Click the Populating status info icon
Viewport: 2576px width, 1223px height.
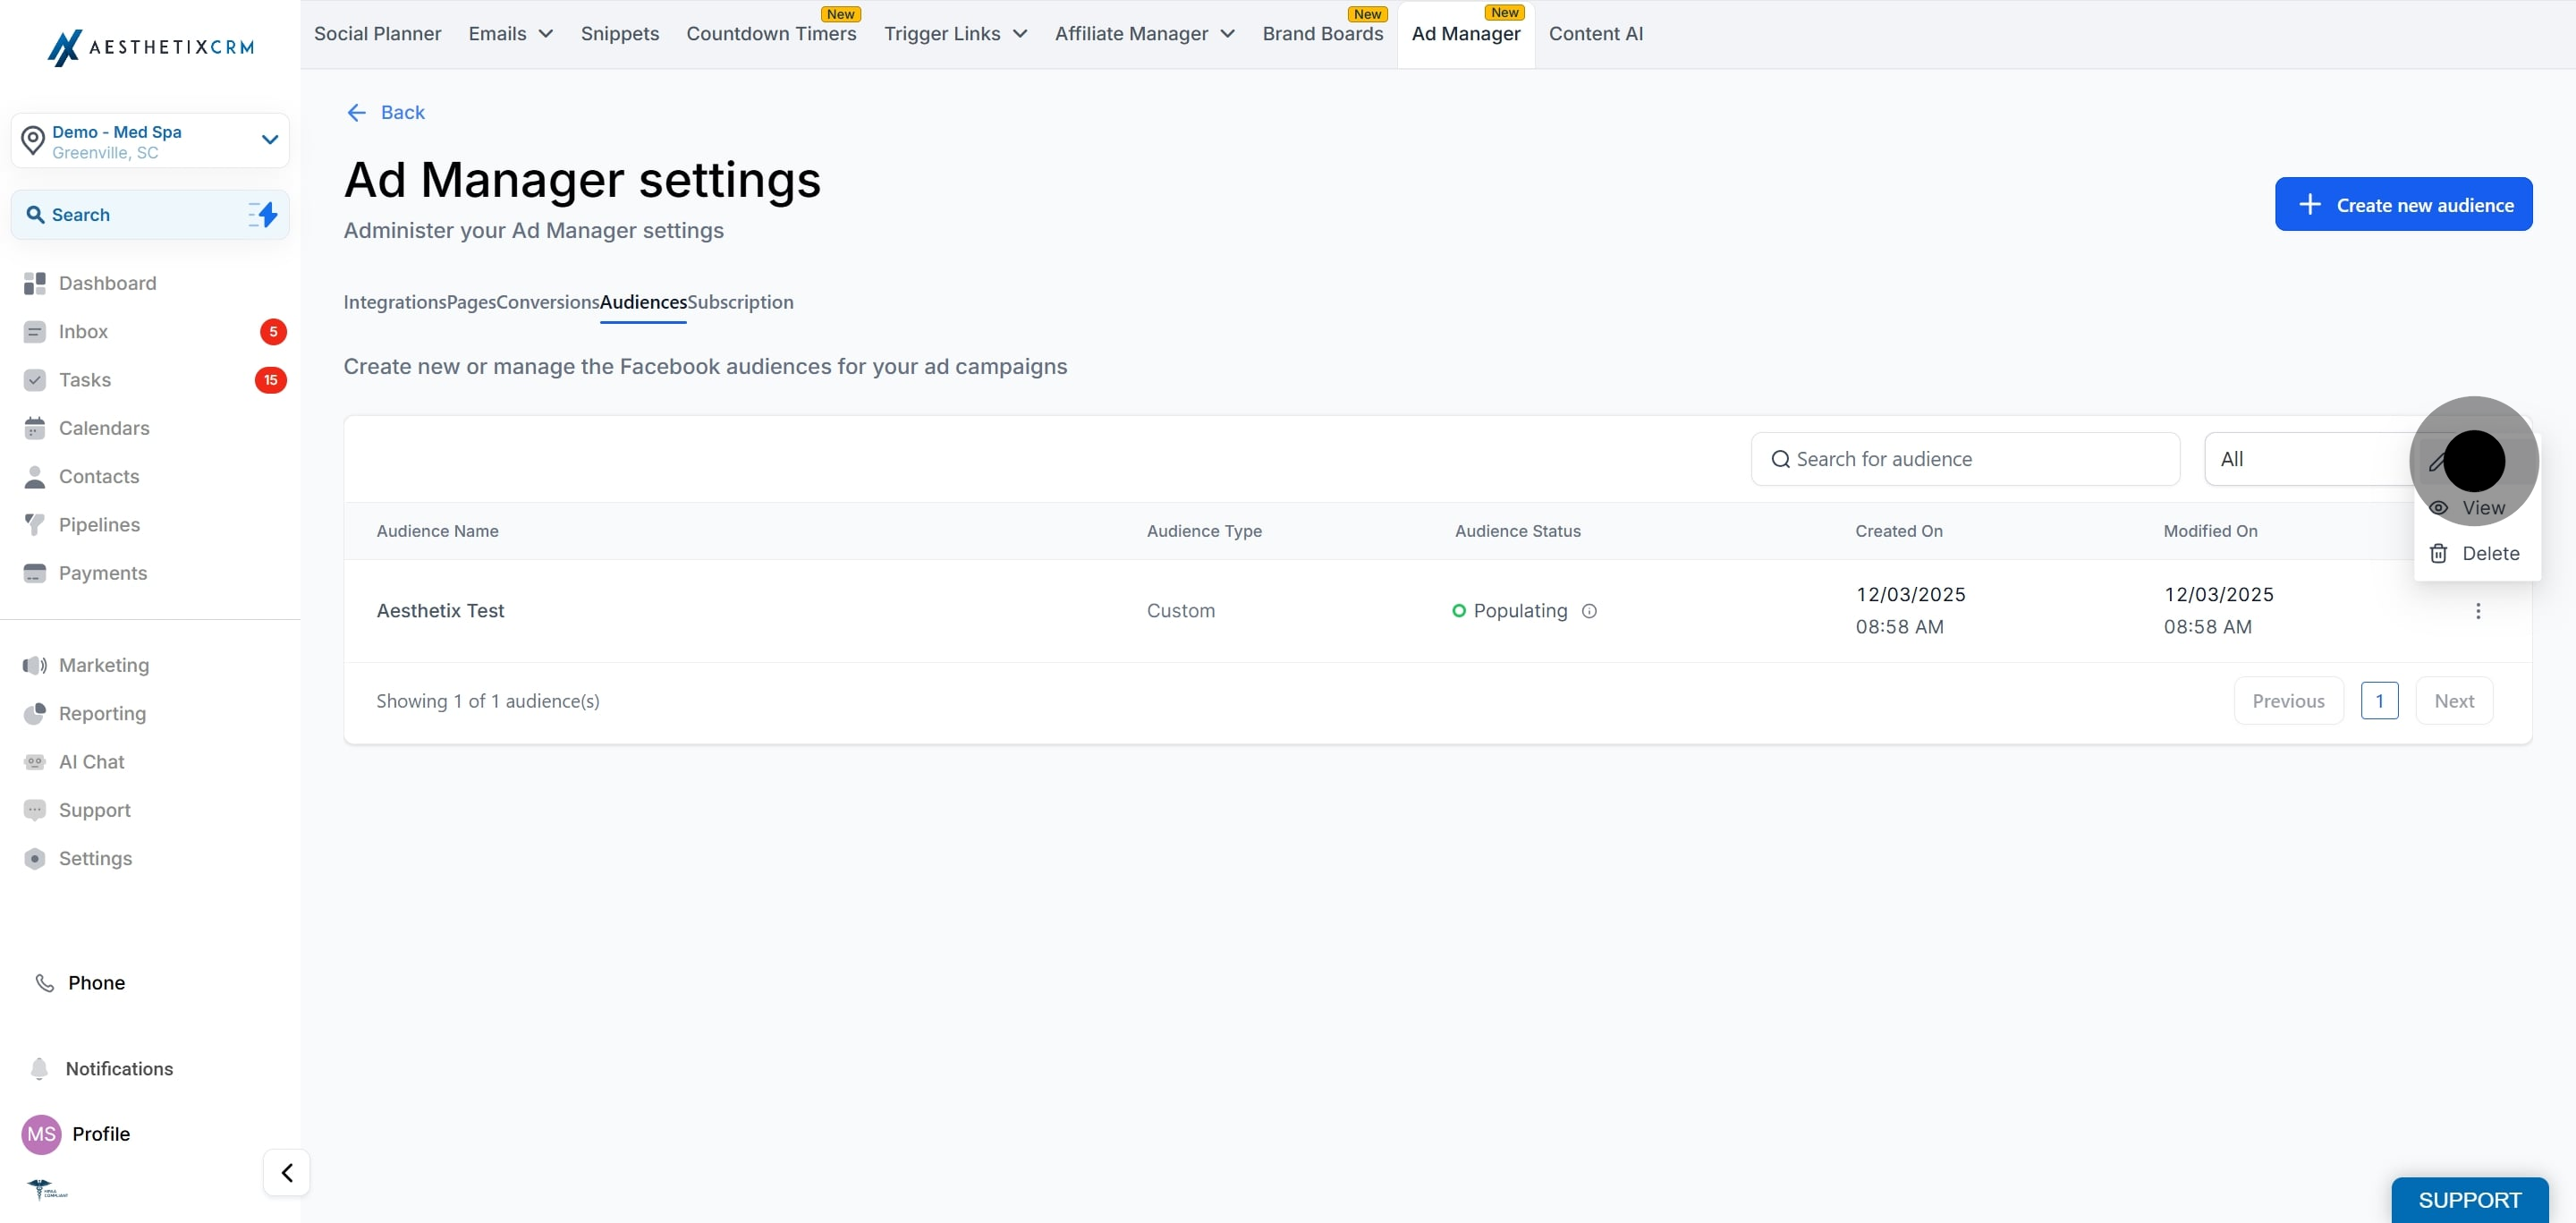pos(1589,611)
